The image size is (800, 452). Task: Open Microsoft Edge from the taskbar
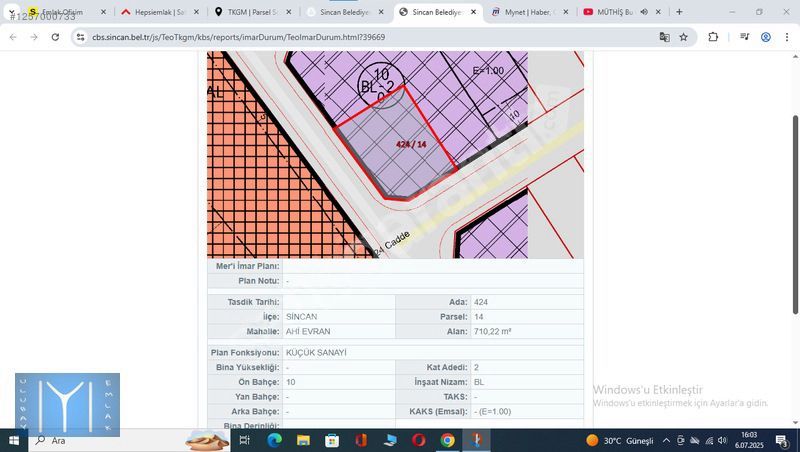click(274, 440)
